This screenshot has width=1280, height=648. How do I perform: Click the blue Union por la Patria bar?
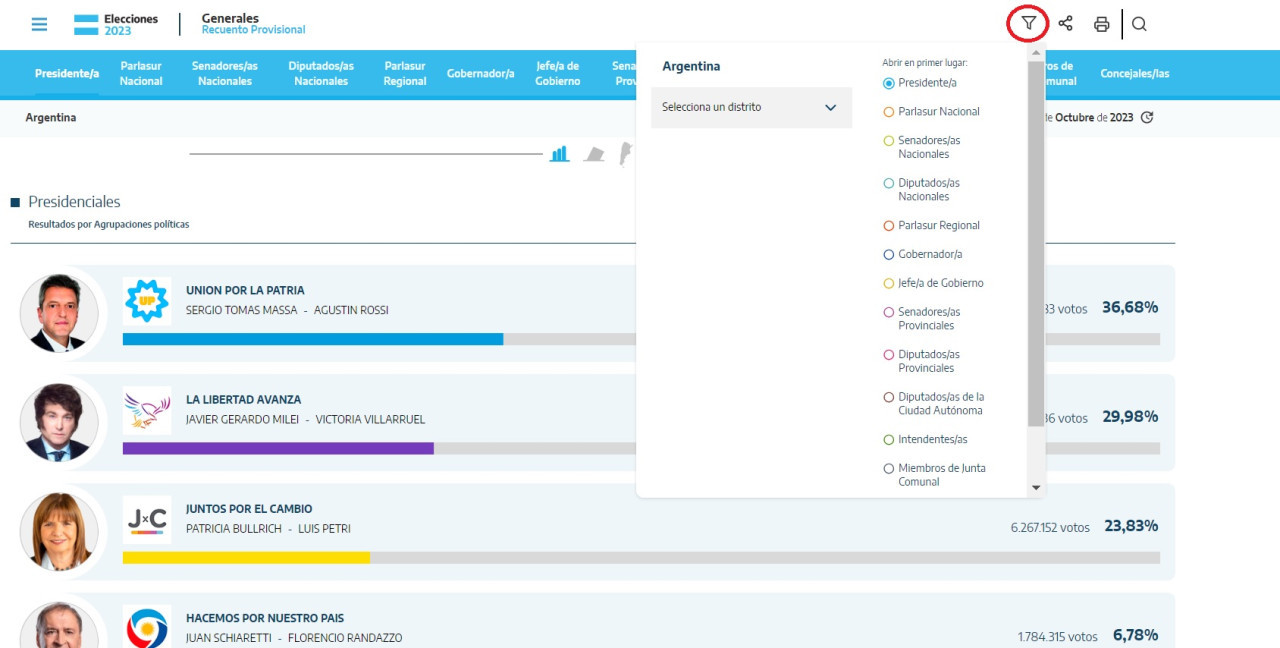(313, 339)
